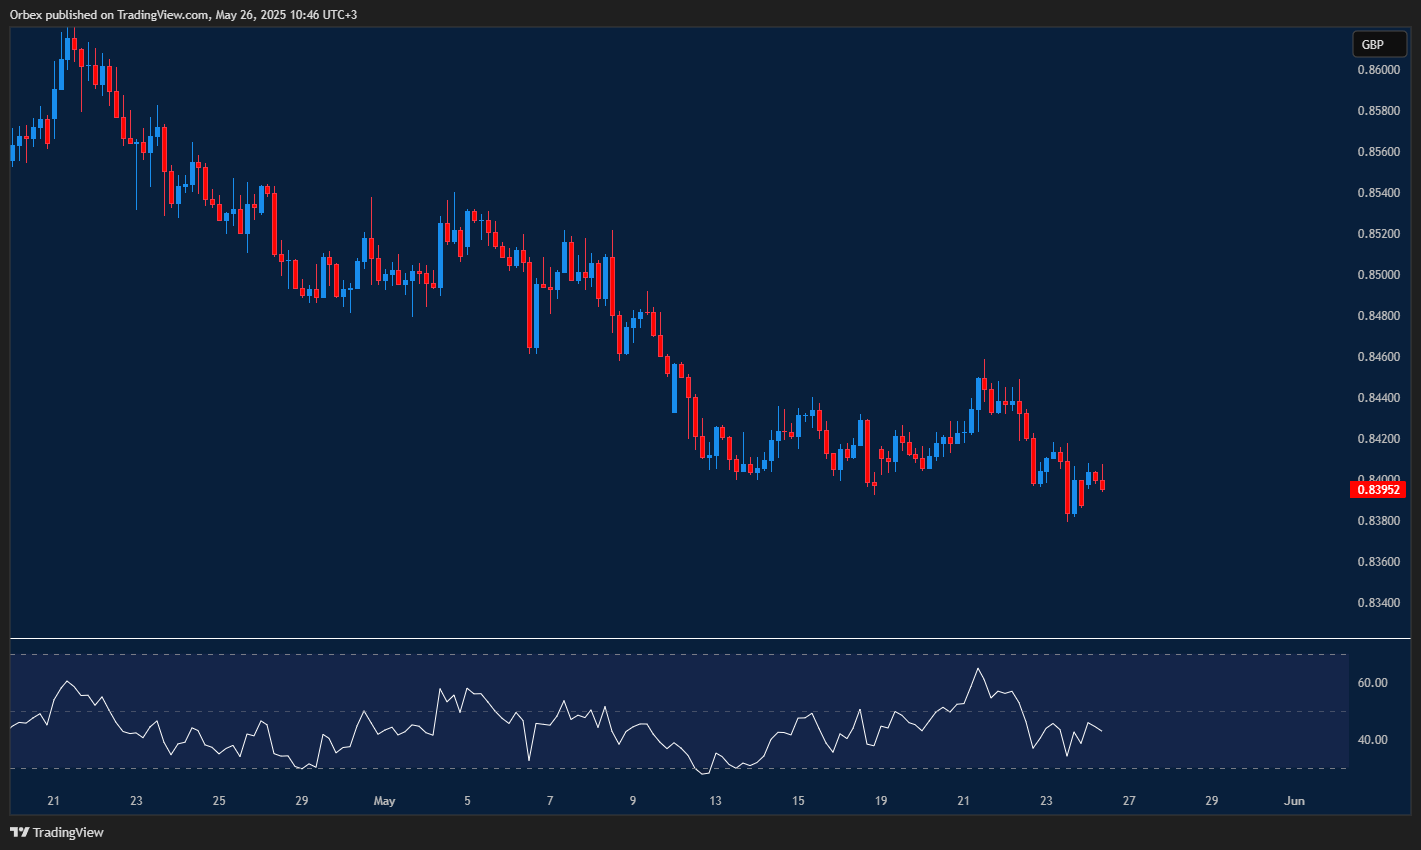Viewport: 1421px width, 850px height.
Task: Toggle the price scale by clicking 0.86000
Action: (x=1378, y=69)
